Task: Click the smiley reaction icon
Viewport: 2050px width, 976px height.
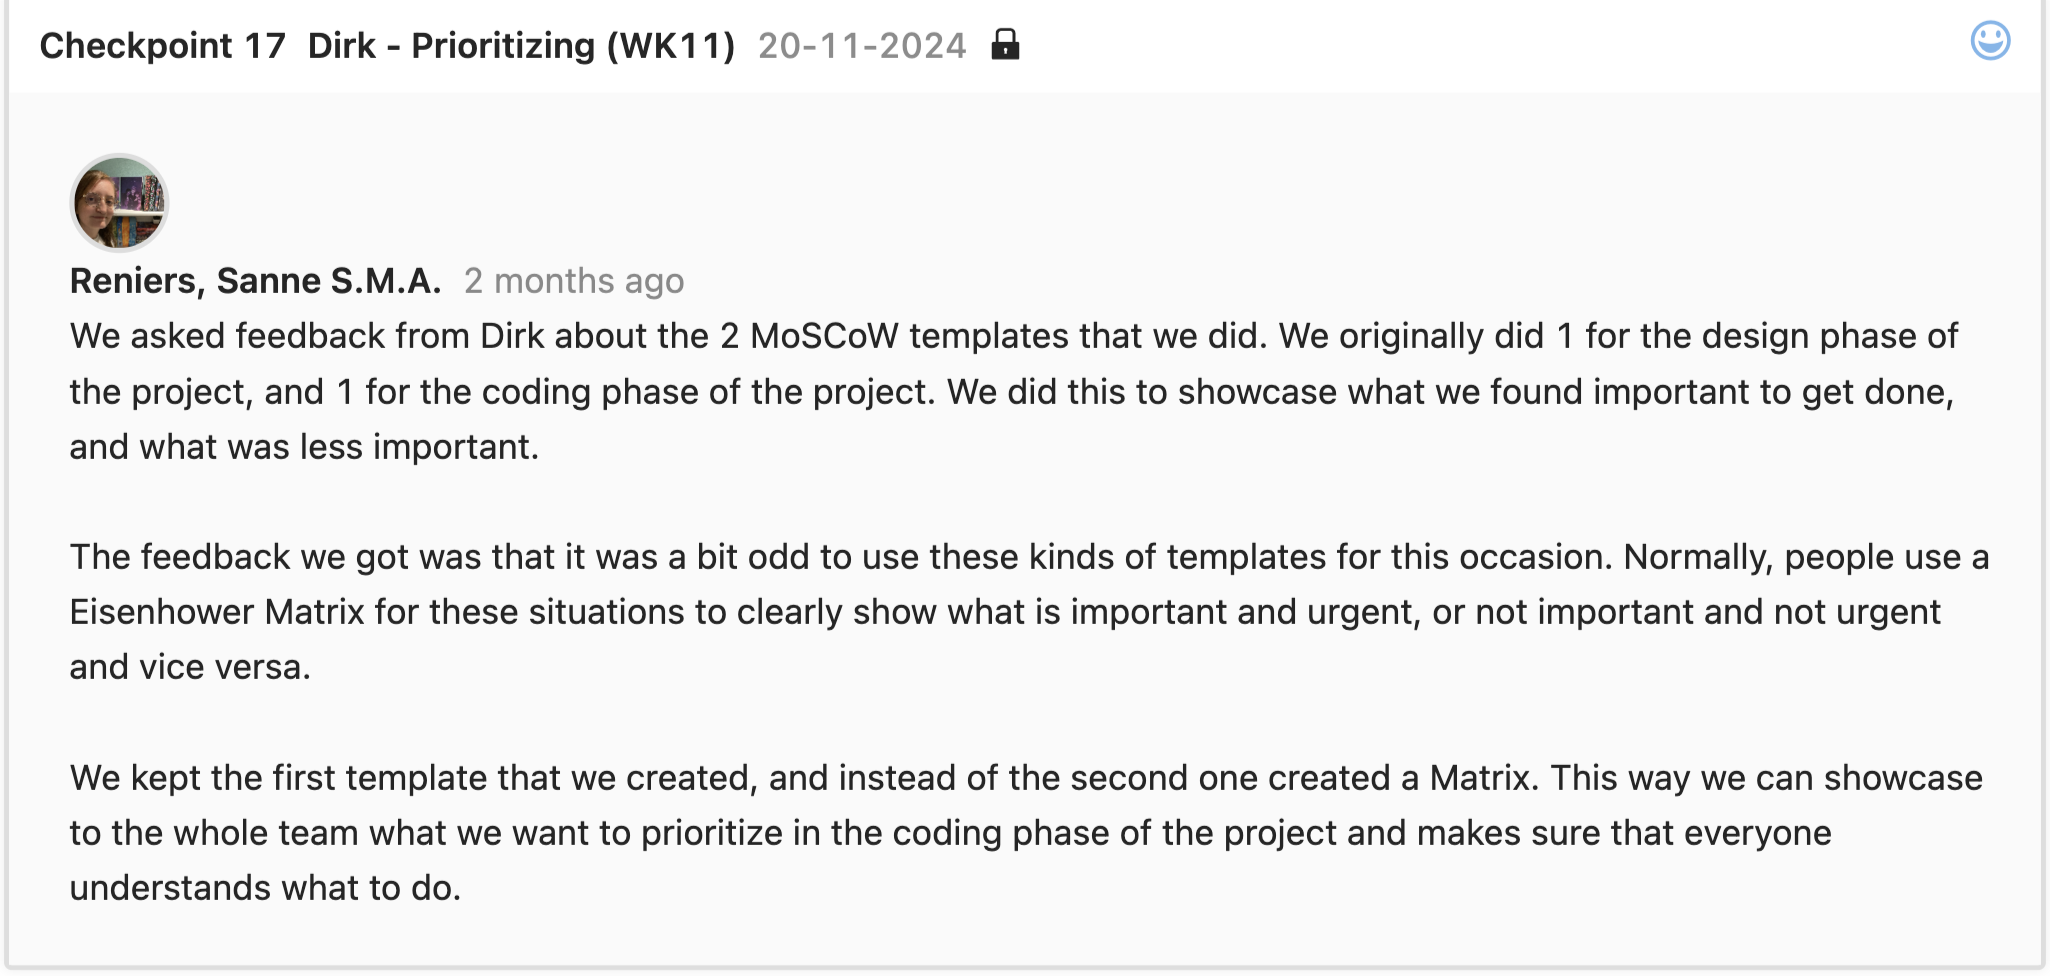Action: (1990, 42)
